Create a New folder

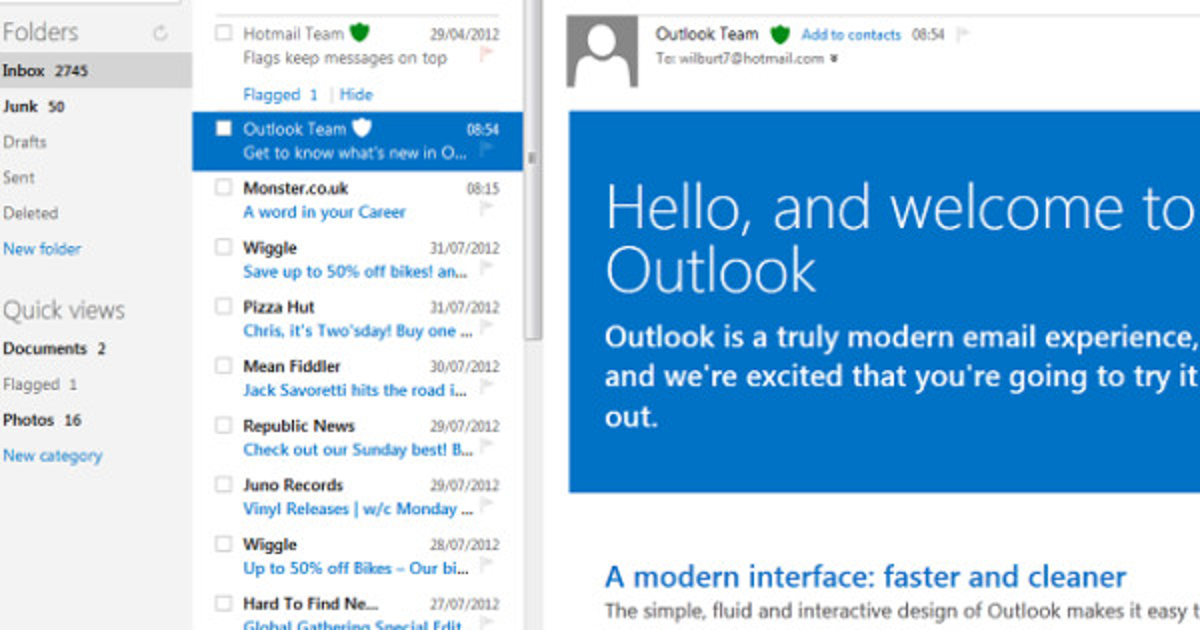click(42, 249)
